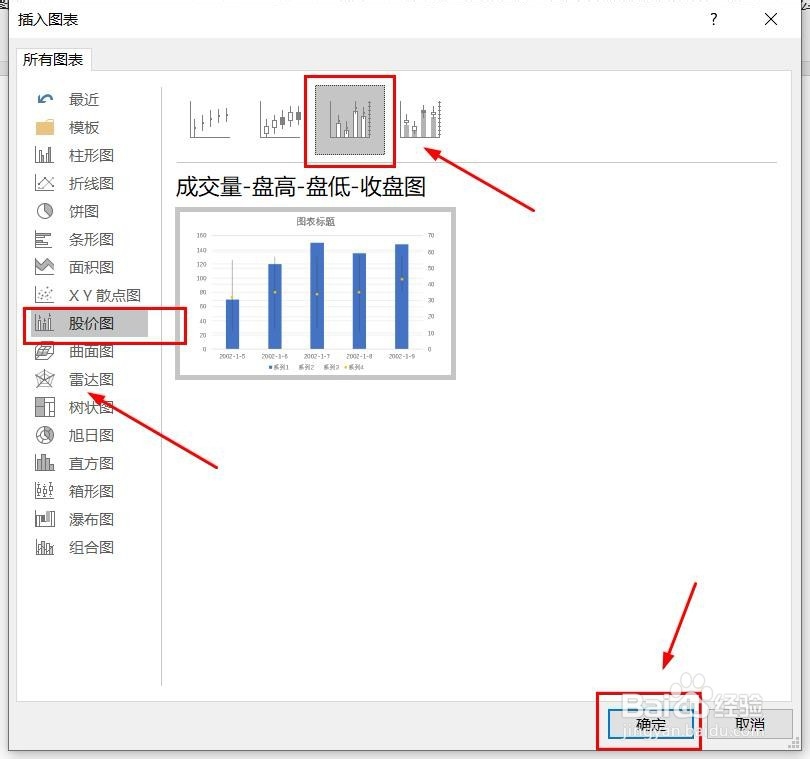This screenshot has width=810, height=759.
Task: Choose 柱形图 text in chart list
Action: click(91, 155)
